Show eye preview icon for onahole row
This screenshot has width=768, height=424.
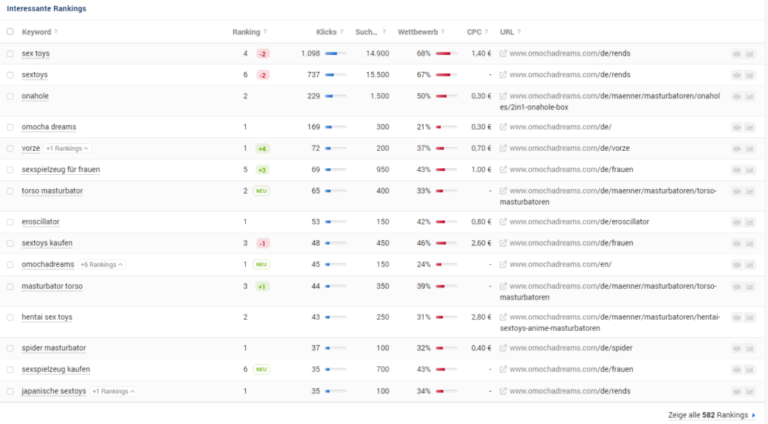click(737, 96)
